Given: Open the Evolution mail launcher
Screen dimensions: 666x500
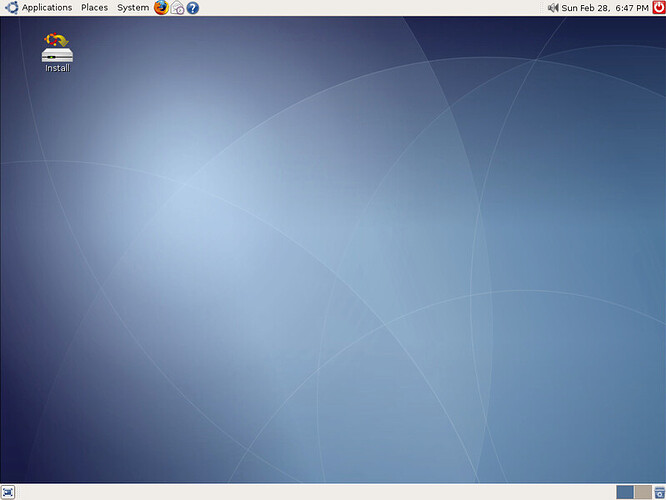Looking at the screenshot, I should (177, 8).
